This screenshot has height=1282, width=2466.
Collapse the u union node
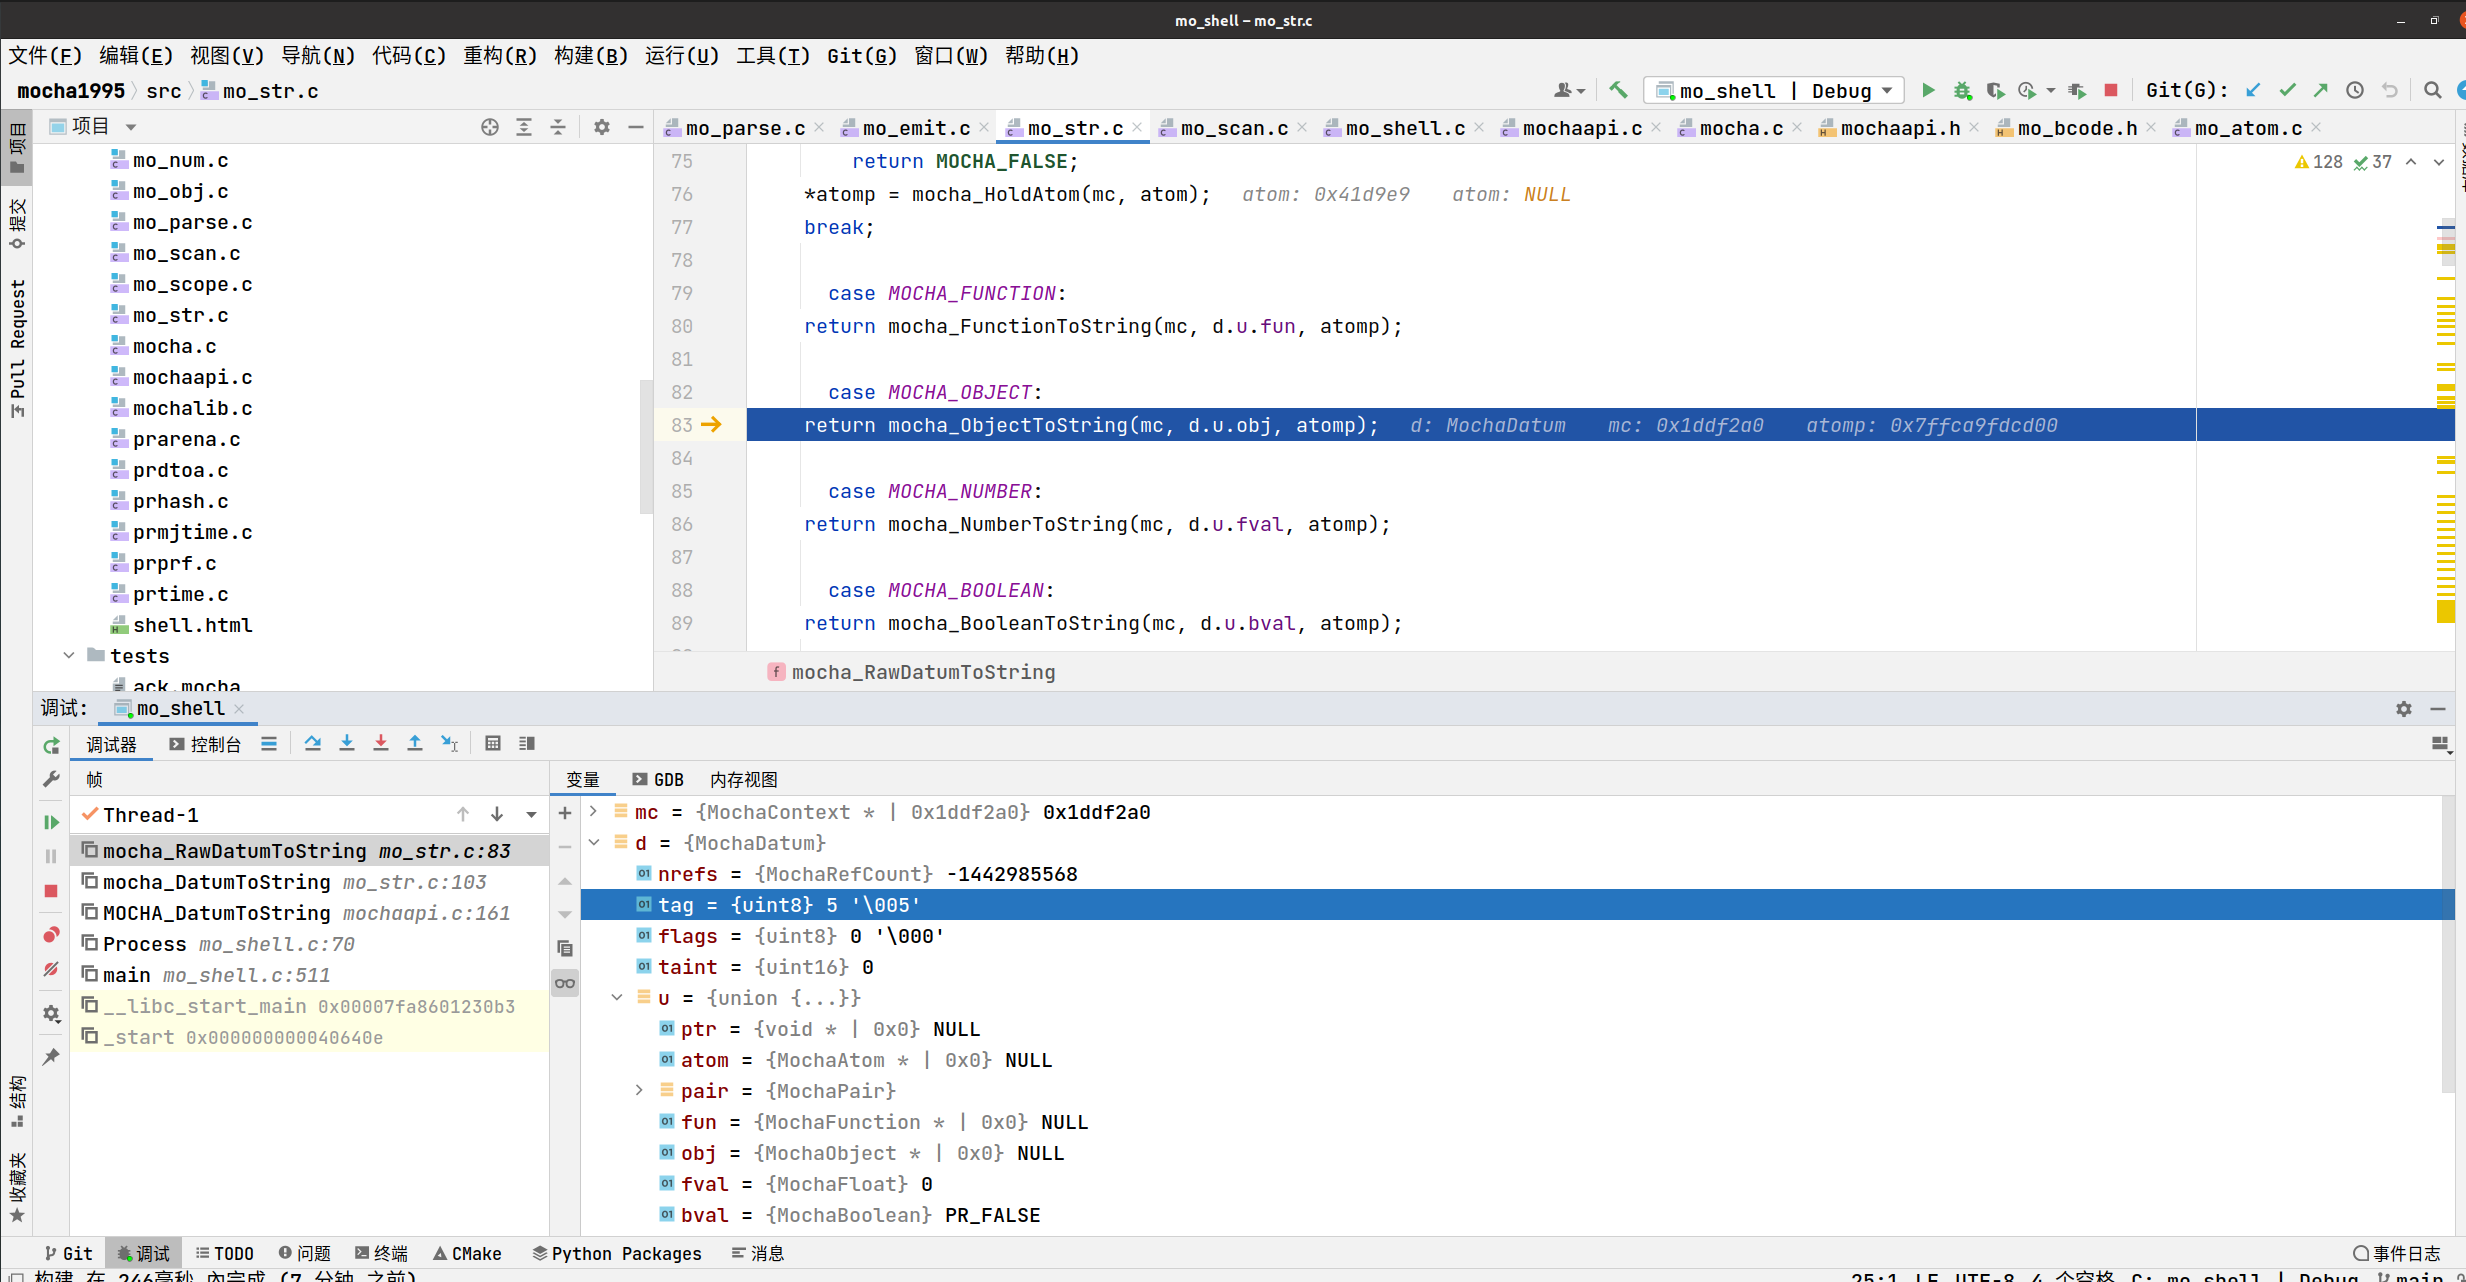[x=617, y=997]
